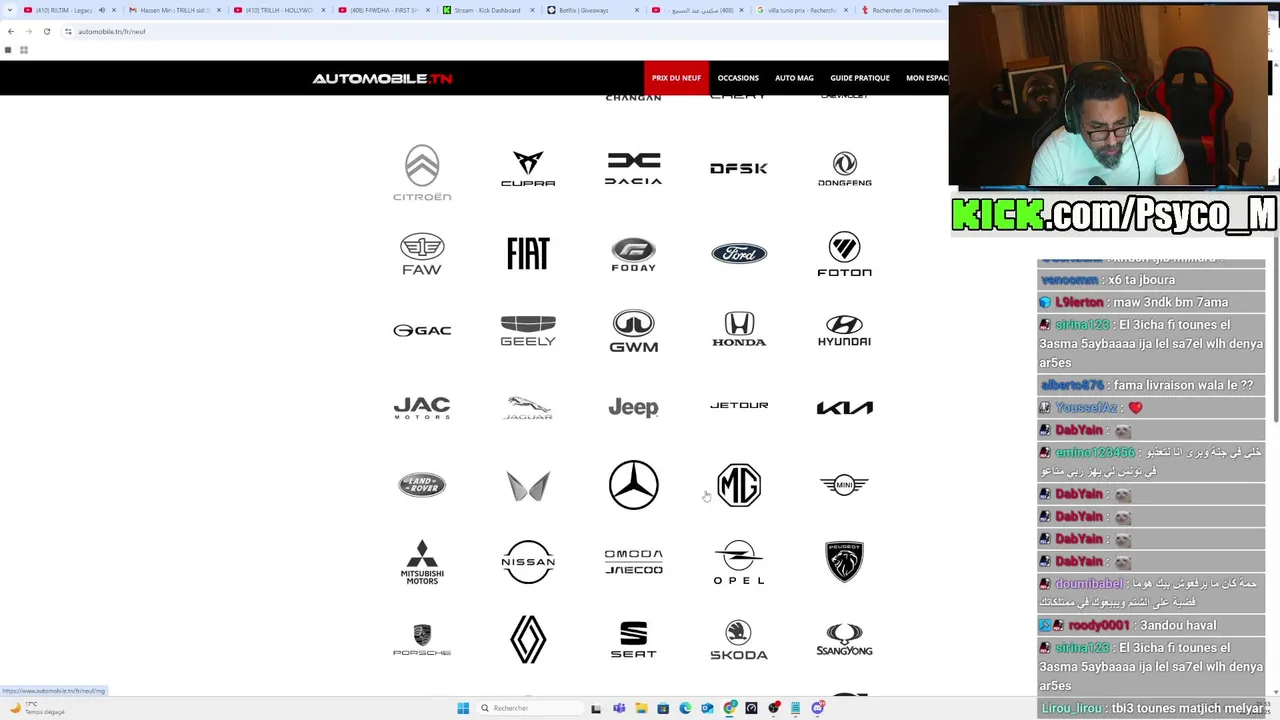Image resolution: width=1280 pixels, height=720 pixels.
Task: Open the SsangYong brand logo
Action: [x=845, y=640]
